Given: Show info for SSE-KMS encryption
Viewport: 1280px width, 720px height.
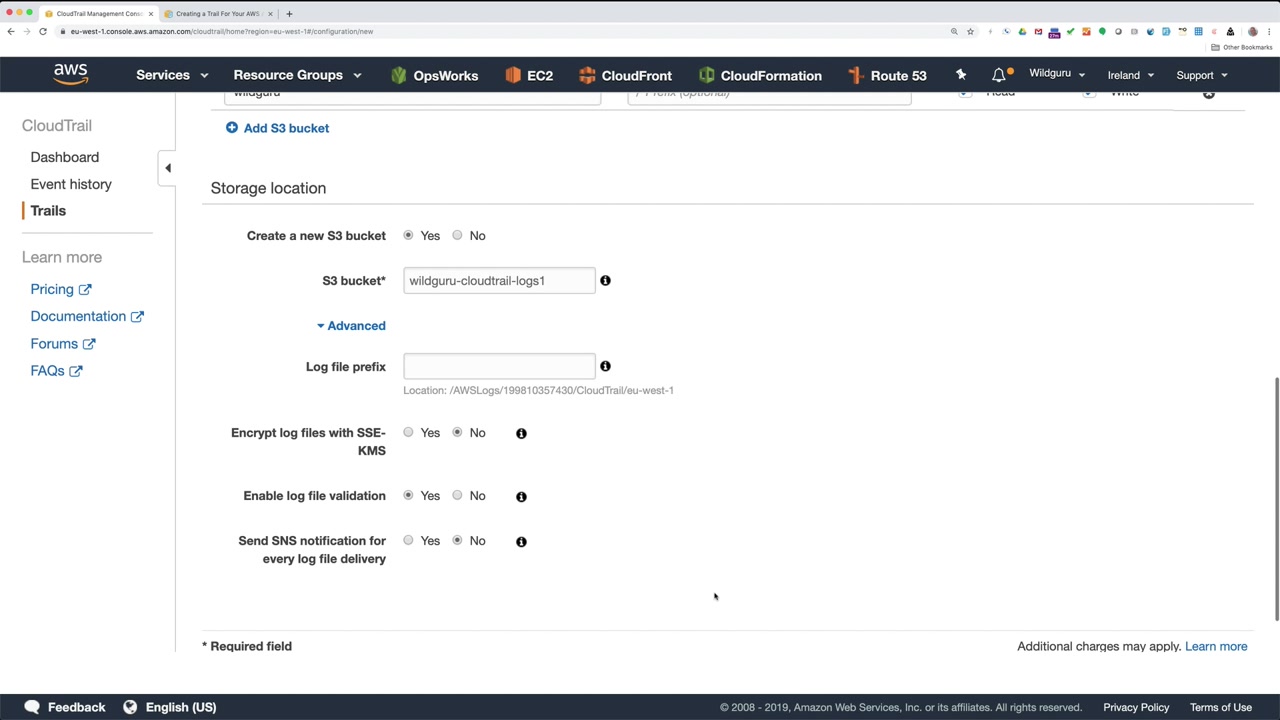Looking at the screenshot, I should (521, 433).
